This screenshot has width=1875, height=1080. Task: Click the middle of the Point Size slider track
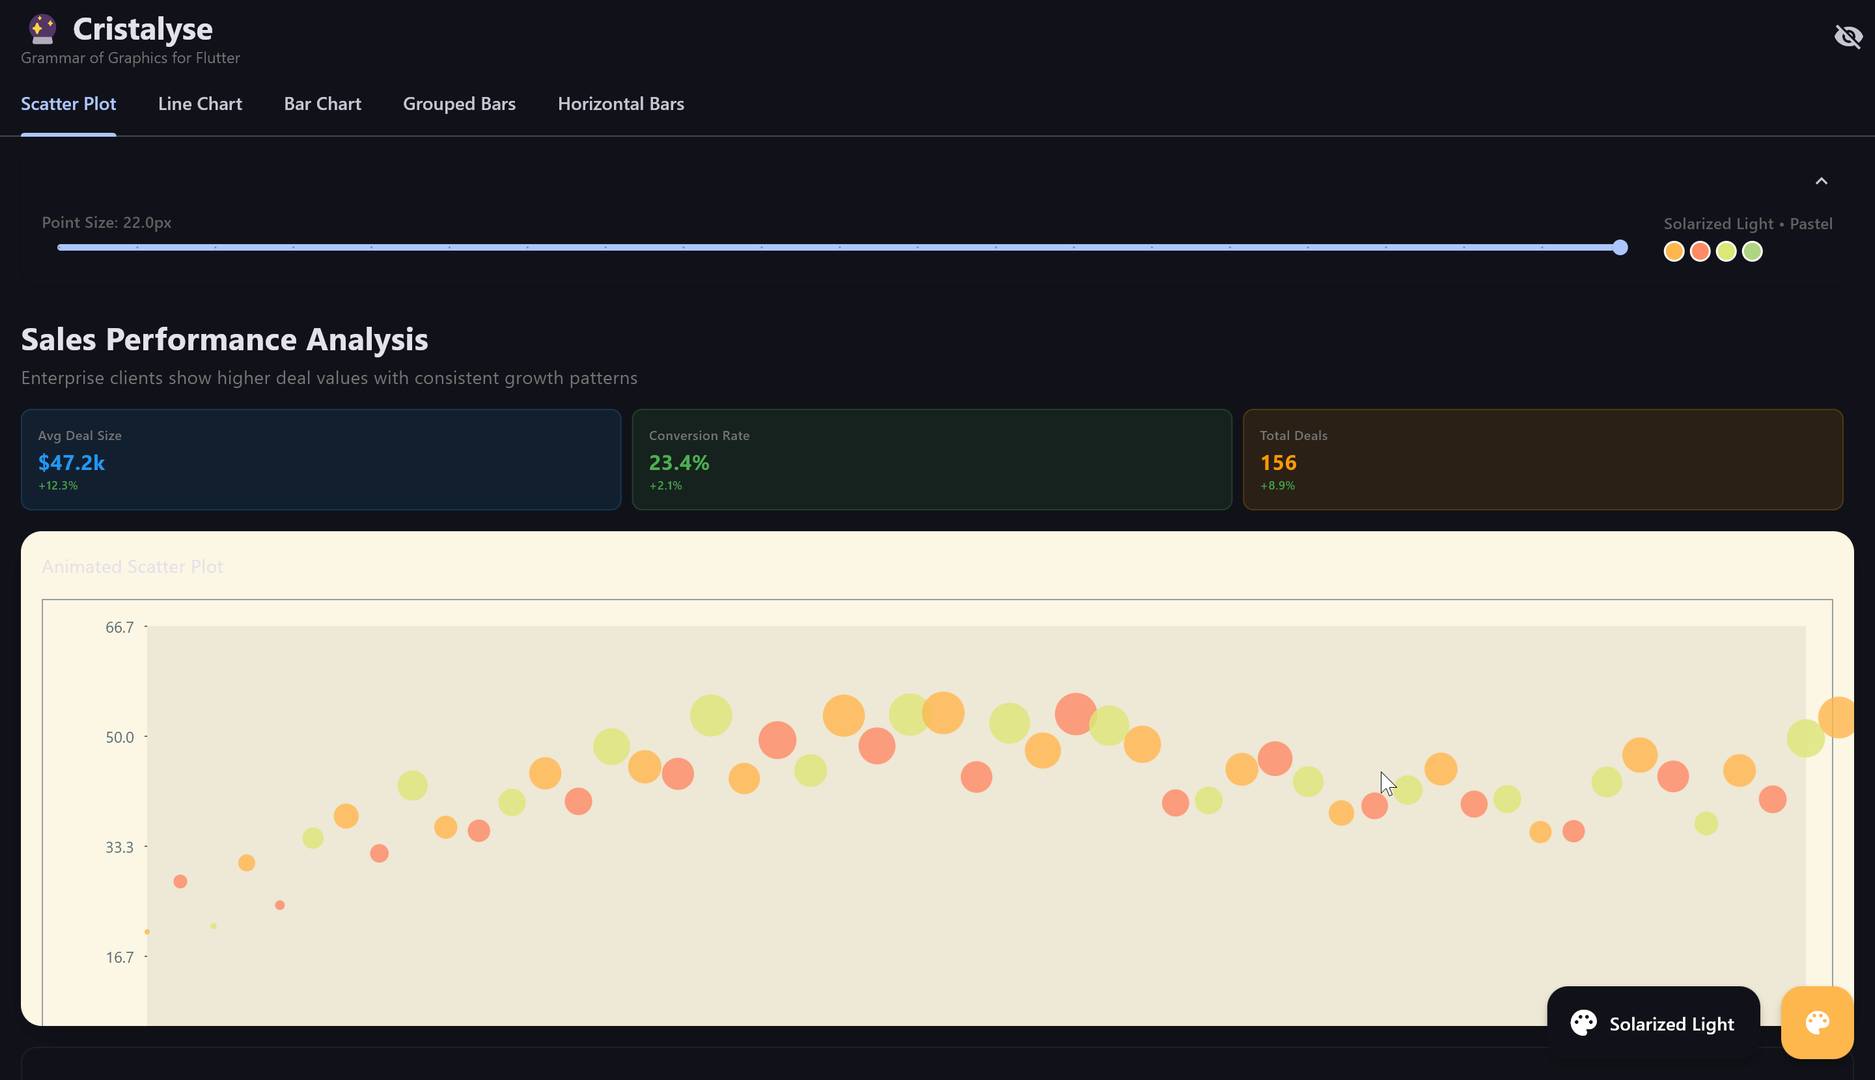pyautogui.click(x=838, y=248)
